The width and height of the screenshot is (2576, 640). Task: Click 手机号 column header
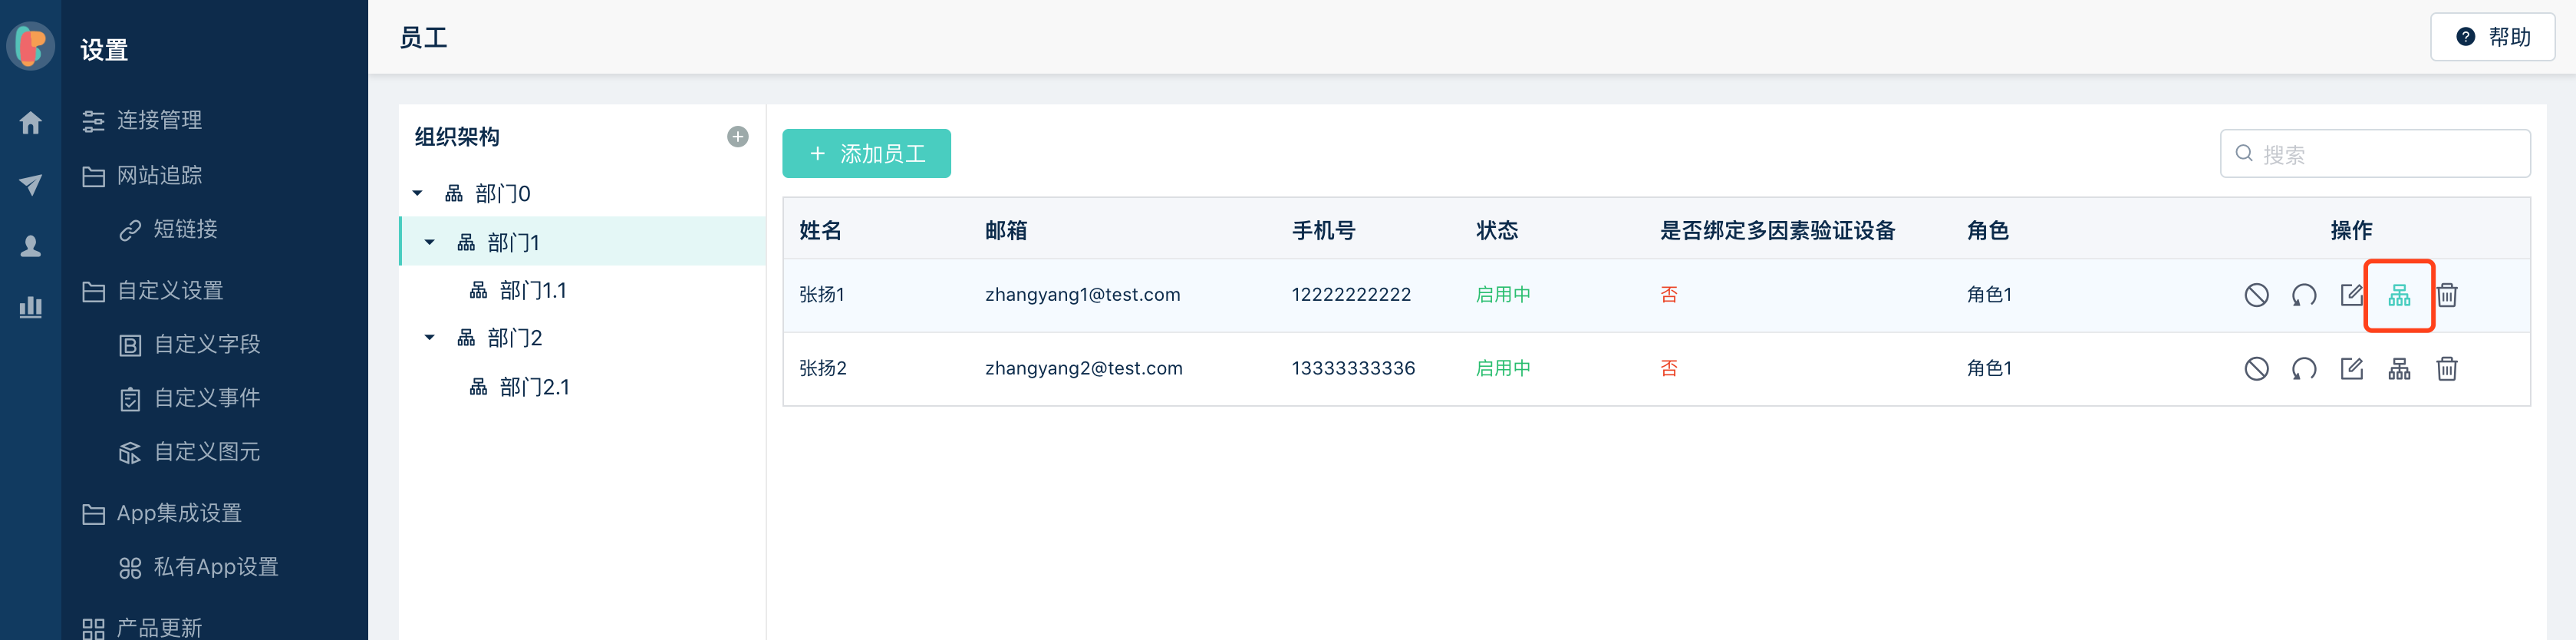[1323, 231]
